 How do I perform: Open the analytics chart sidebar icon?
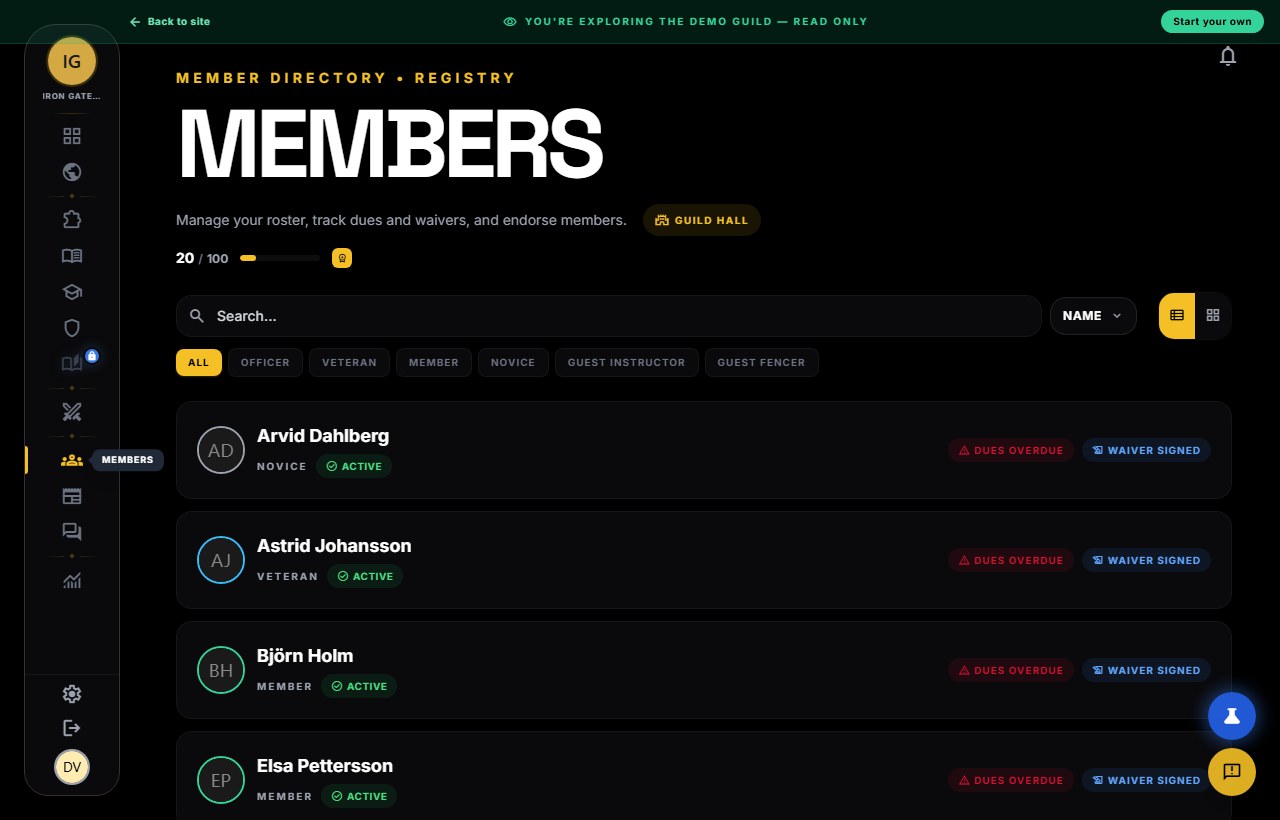tap(72, 580)
